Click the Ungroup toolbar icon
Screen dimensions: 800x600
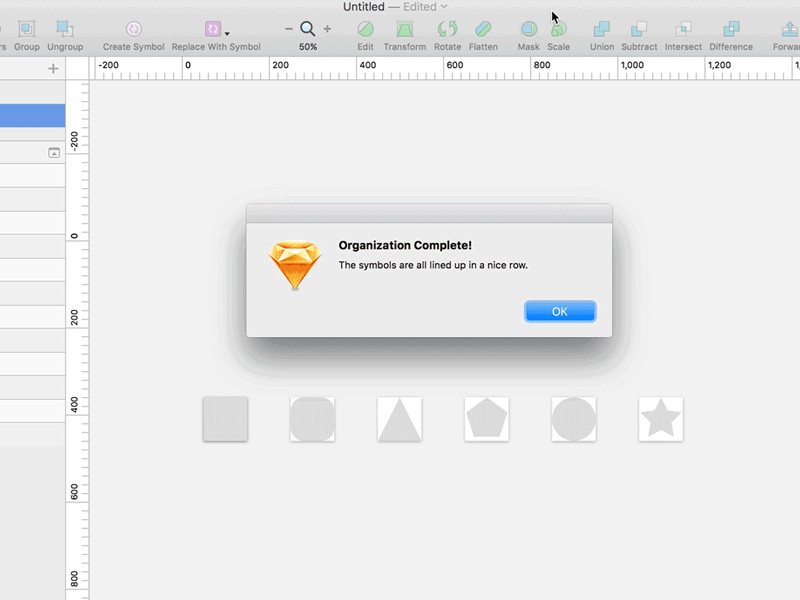(x=65, y=29)
